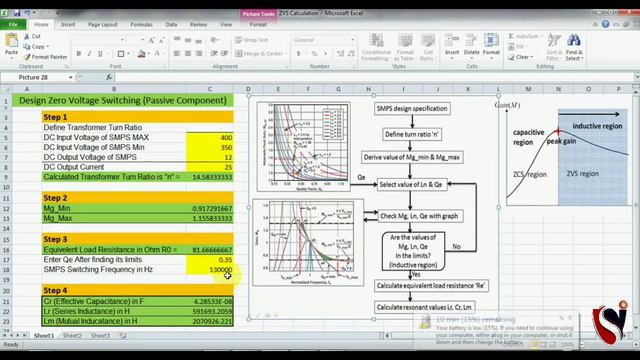Click the Insert Function fx button
The width and height of the screenshot is (640, 360).
click(x=109, y=77)
